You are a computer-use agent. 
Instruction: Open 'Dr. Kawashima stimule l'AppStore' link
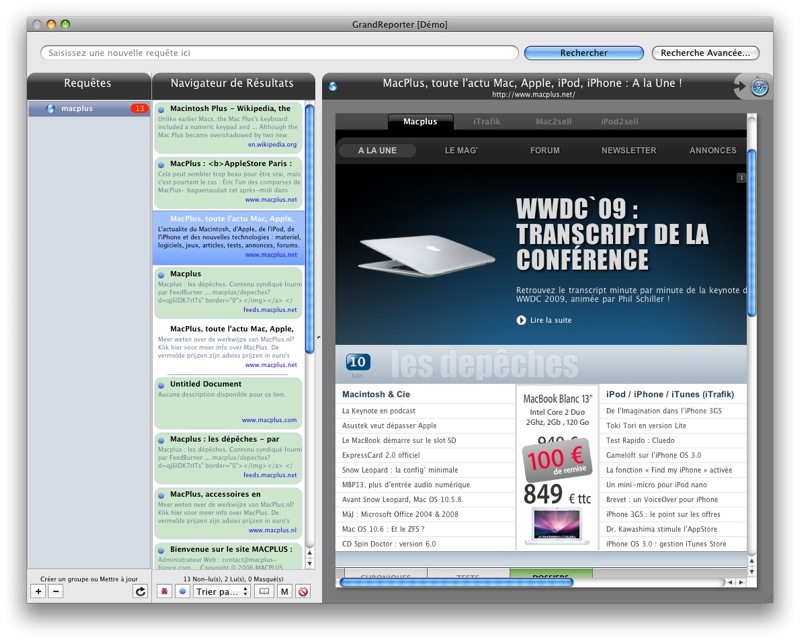coord(662,529)
